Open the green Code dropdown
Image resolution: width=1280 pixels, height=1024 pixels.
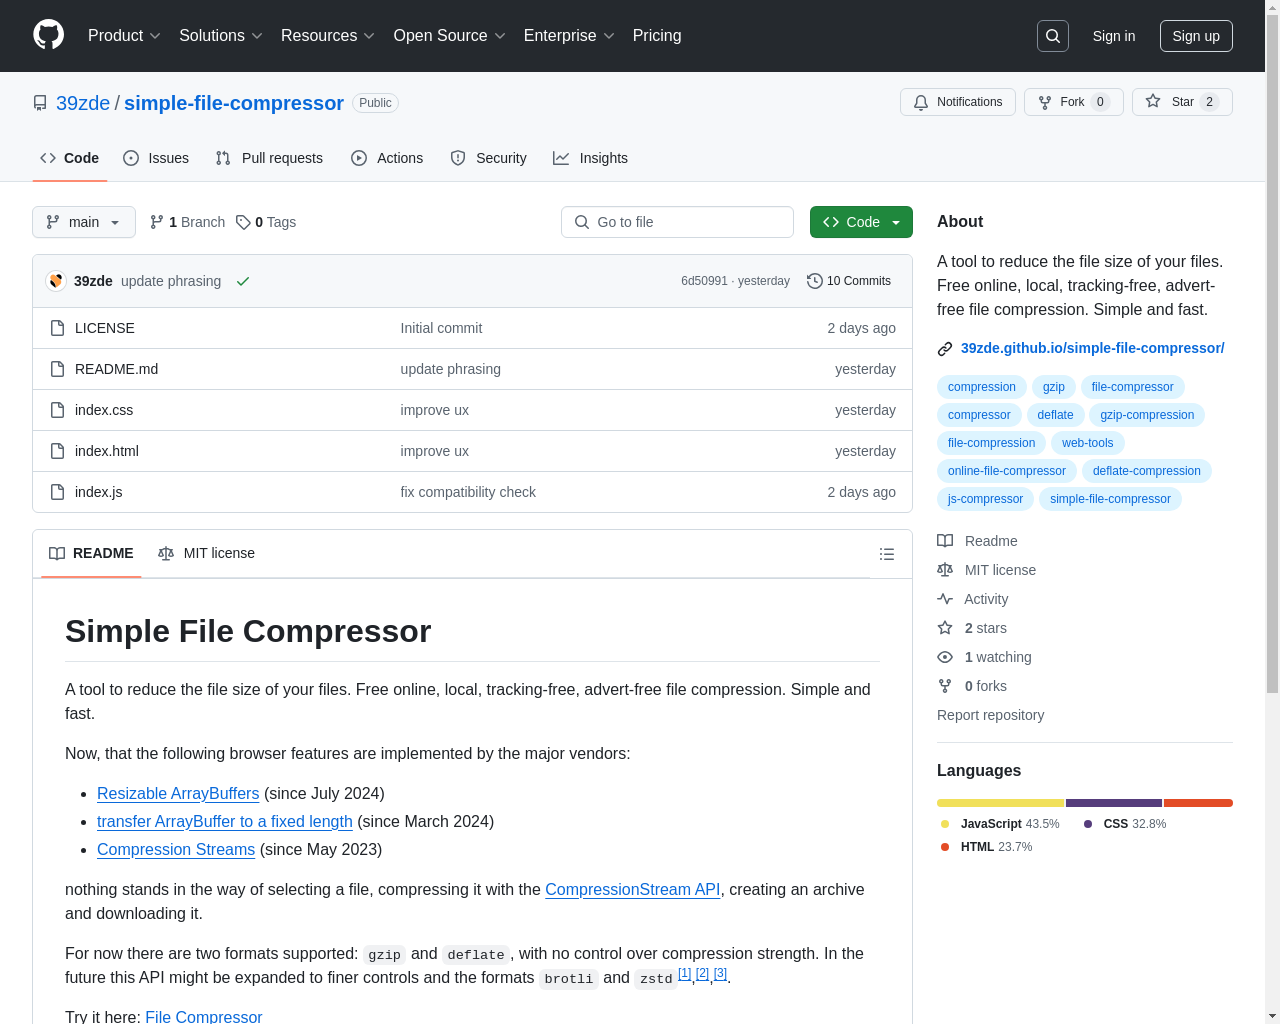click(861, 222)
